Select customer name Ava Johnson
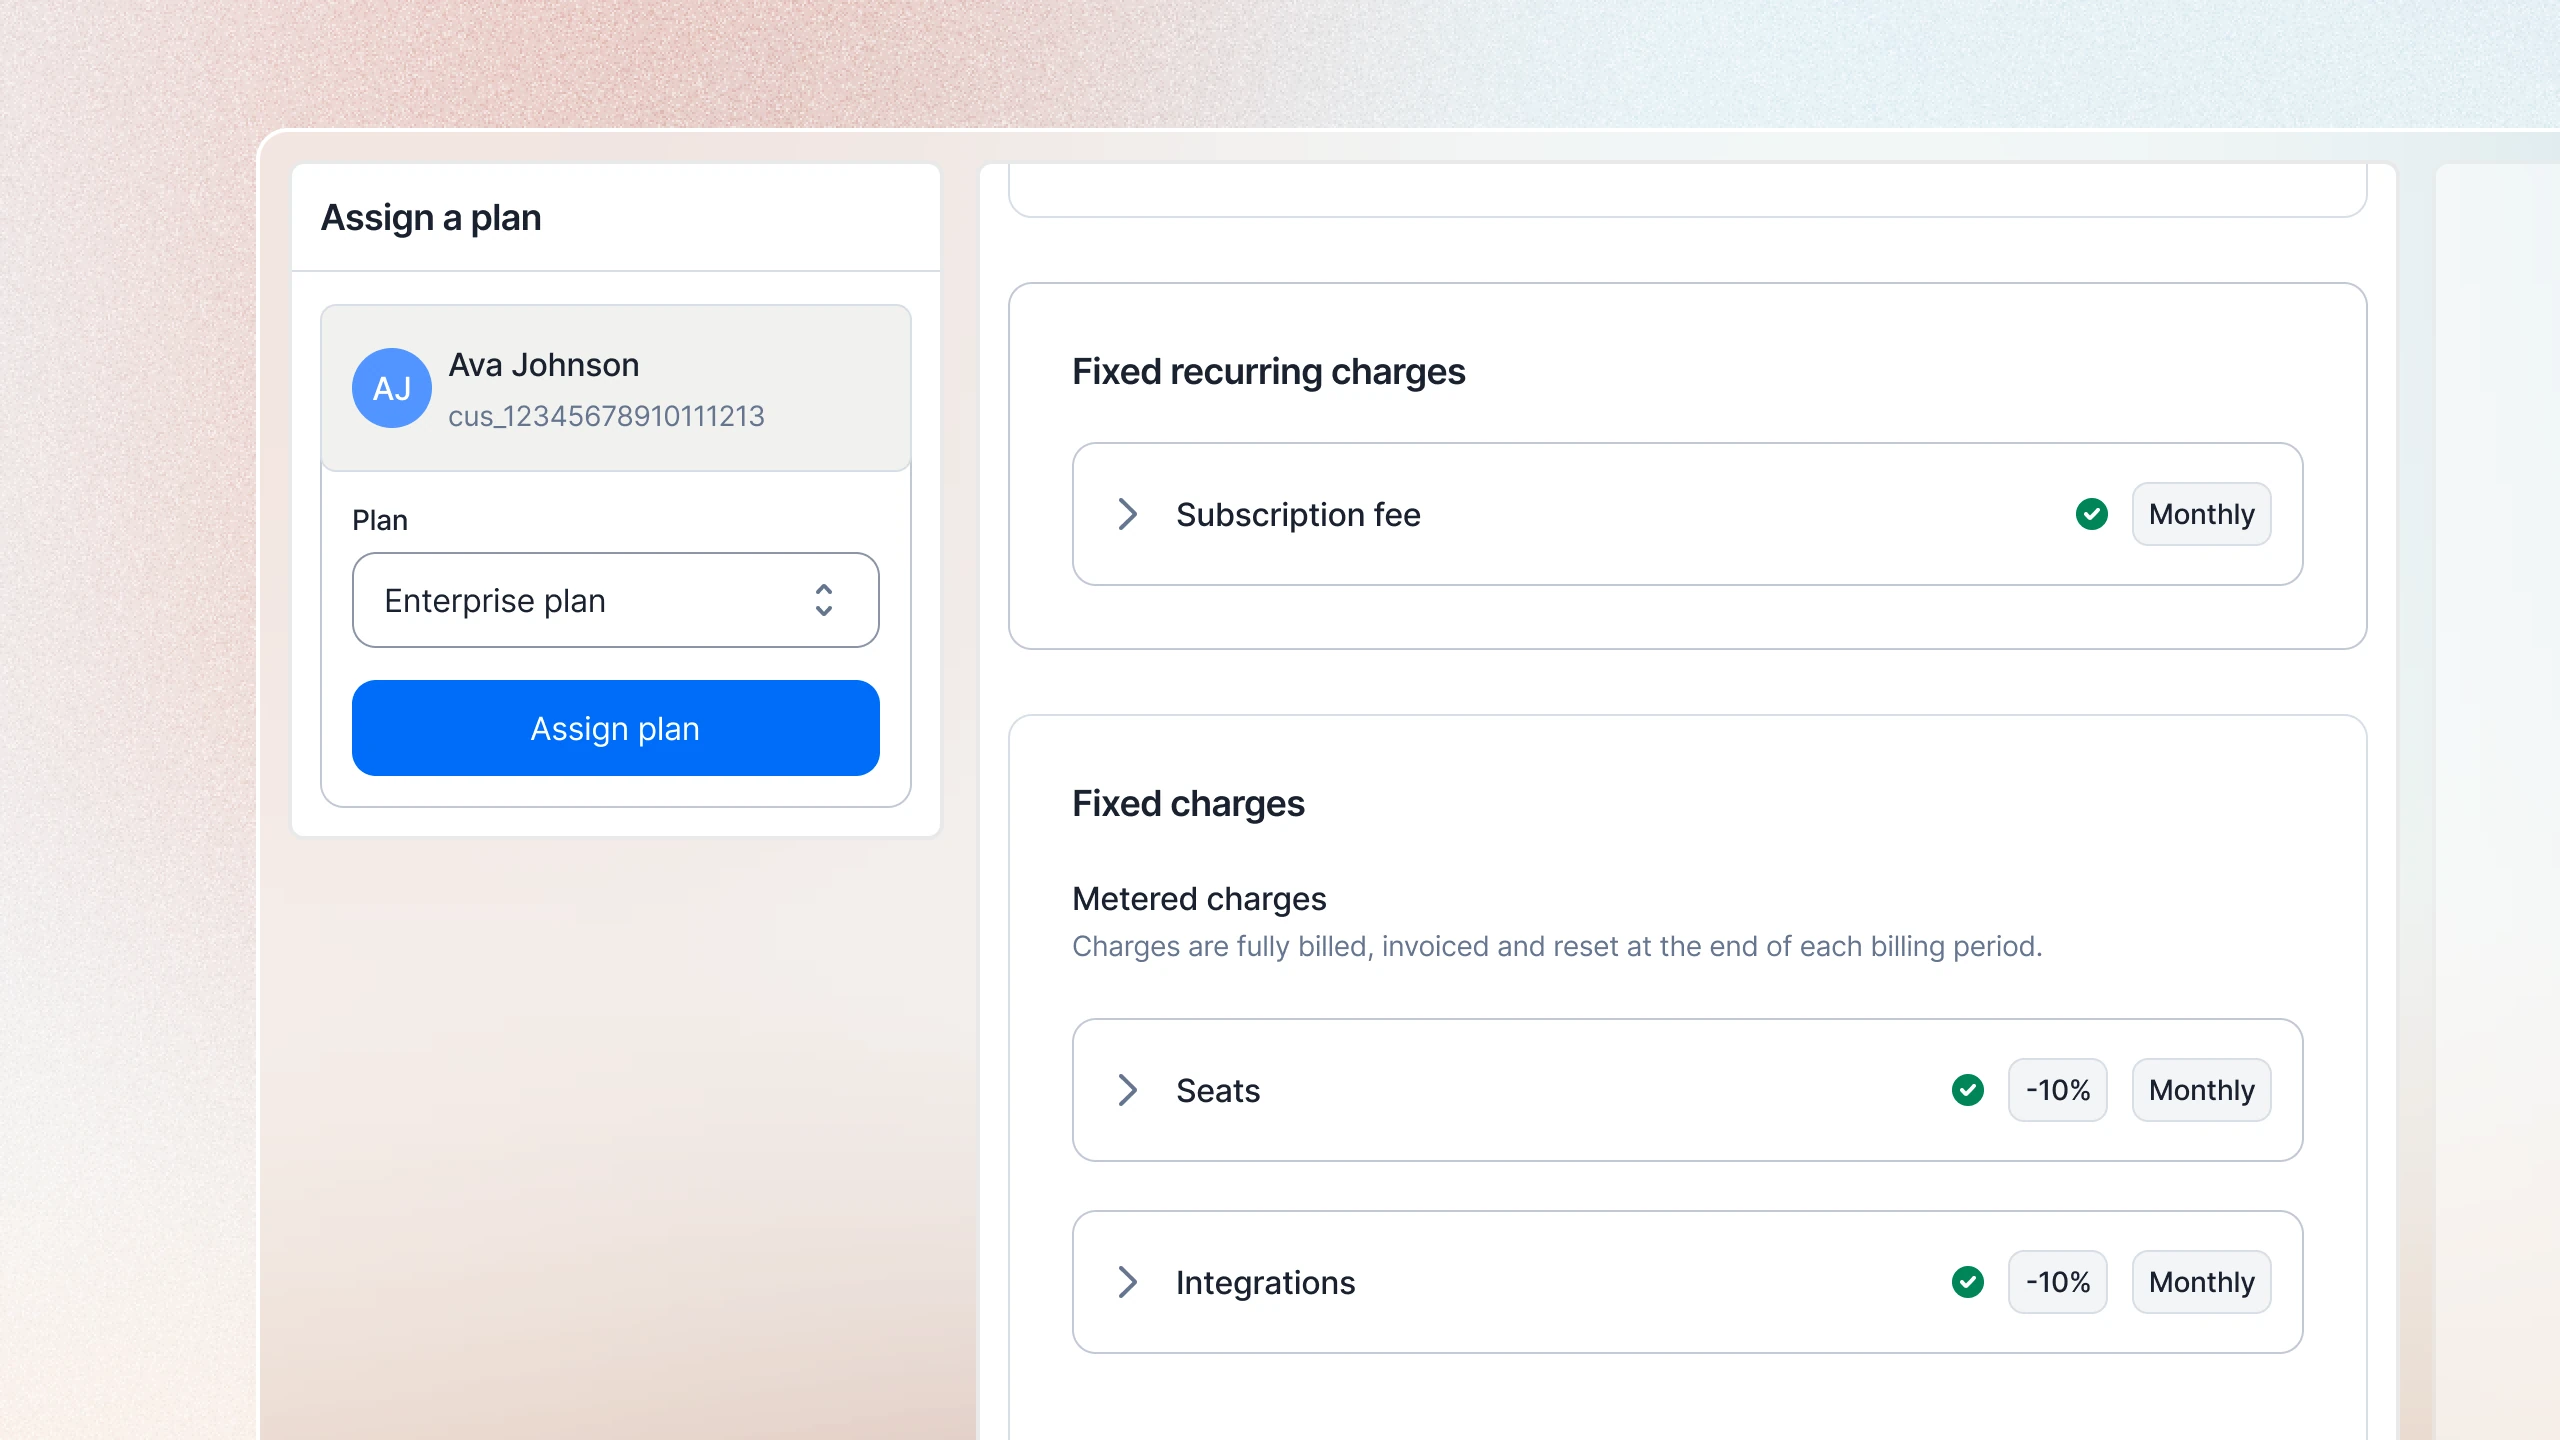The height and width of the screenshot is (1440, 2560). click(x=544, y=365)
